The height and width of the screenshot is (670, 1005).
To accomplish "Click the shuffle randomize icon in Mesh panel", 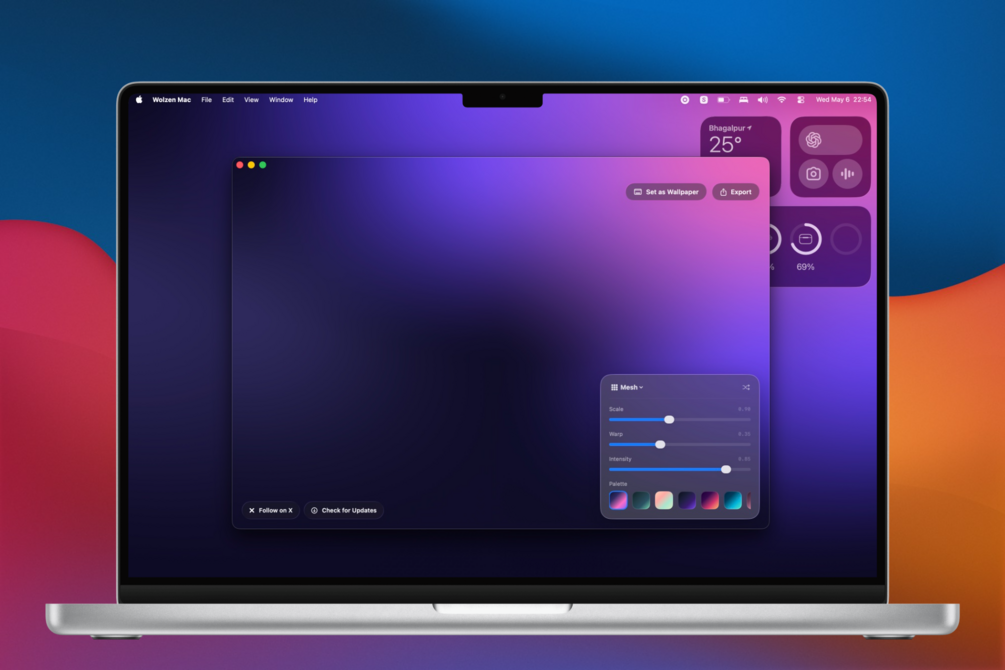I will [x=746, y=387].
